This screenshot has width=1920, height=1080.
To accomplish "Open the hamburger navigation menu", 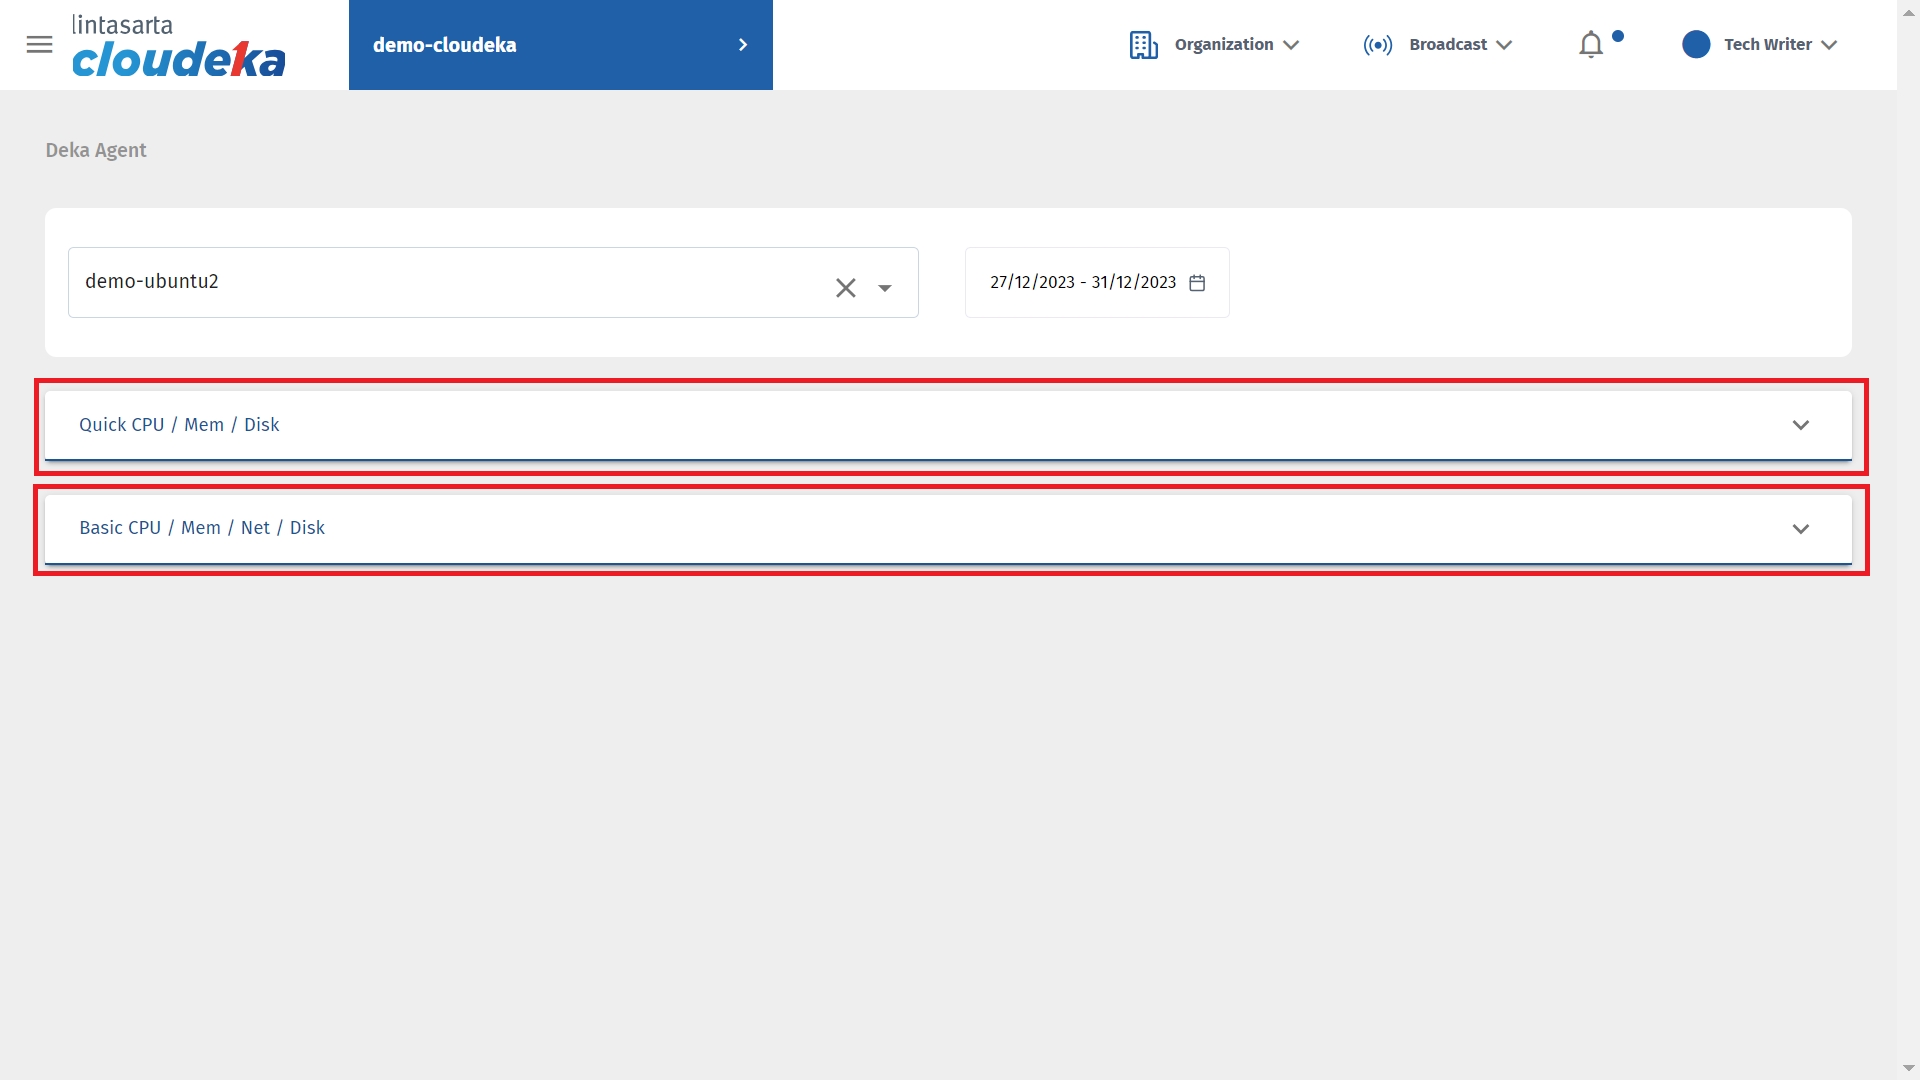I will tap(39, 45).
